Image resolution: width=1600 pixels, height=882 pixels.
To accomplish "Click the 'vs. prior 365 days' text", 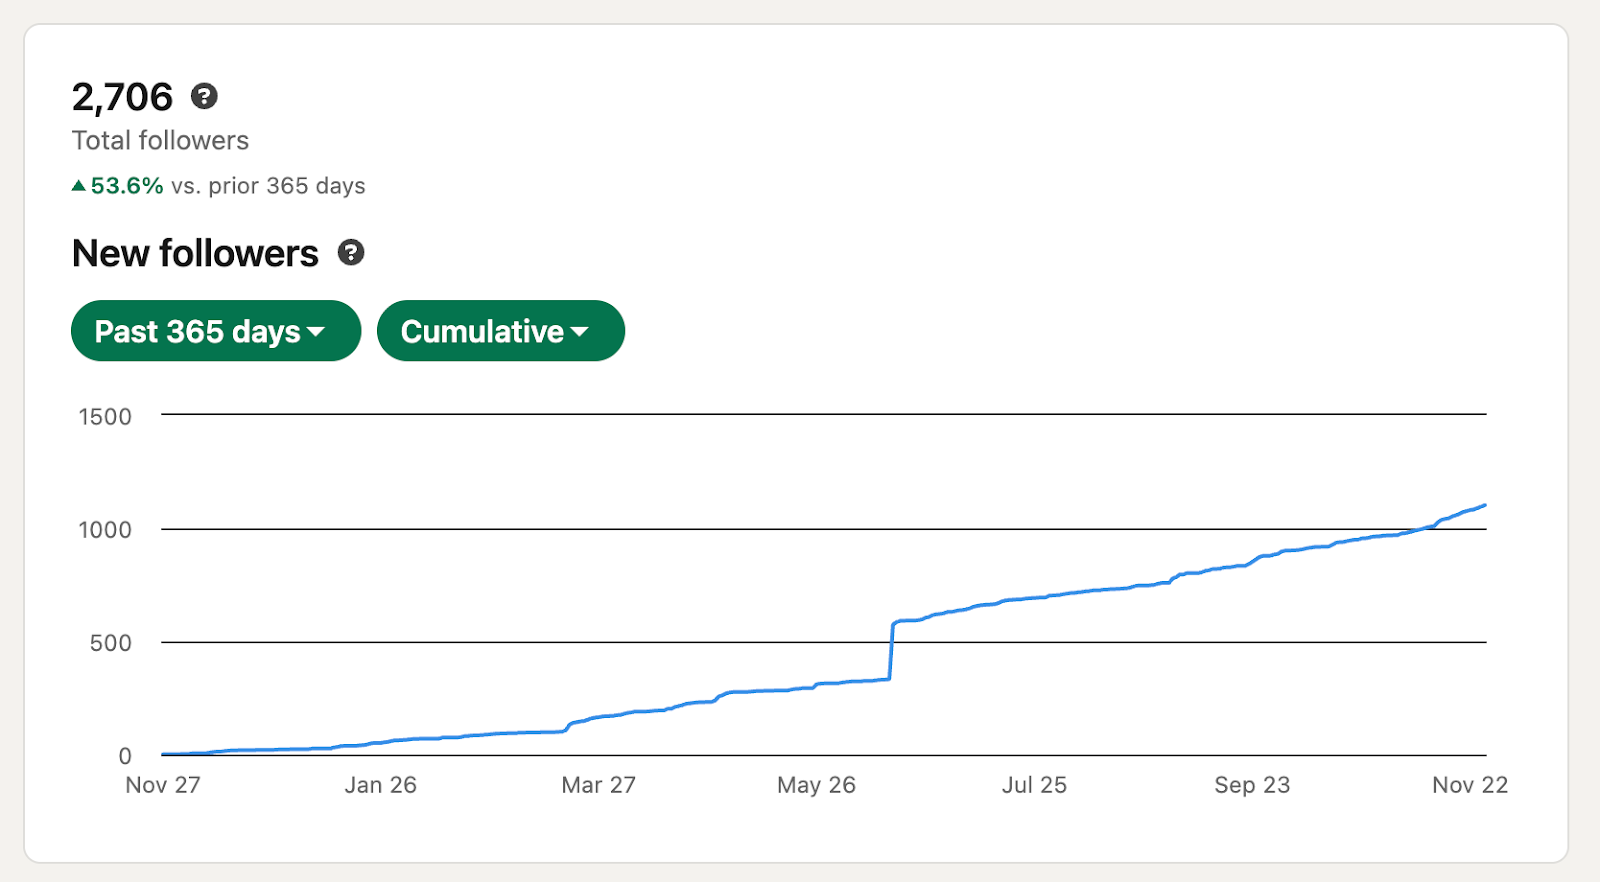I will click(x=268, y=186).
